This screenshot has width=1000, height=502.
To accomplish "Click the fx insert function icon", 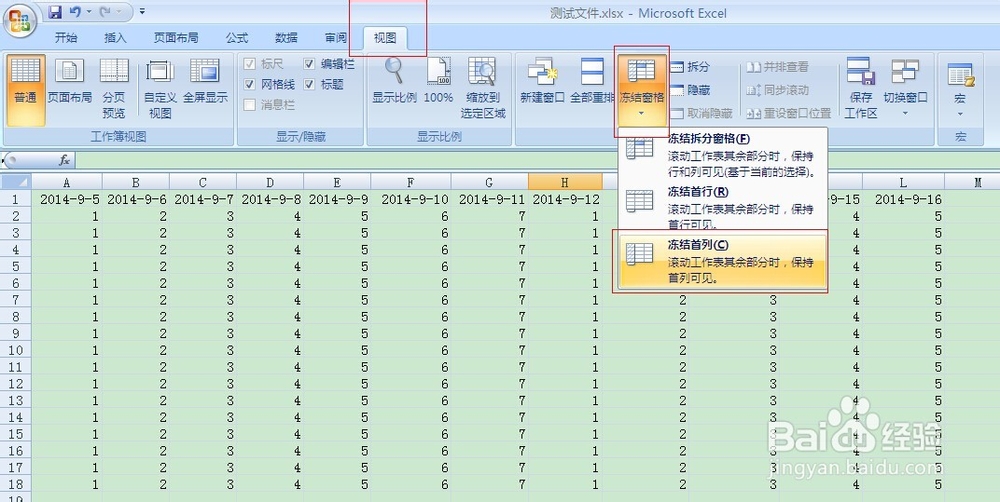I will click(x=64, y=159).
